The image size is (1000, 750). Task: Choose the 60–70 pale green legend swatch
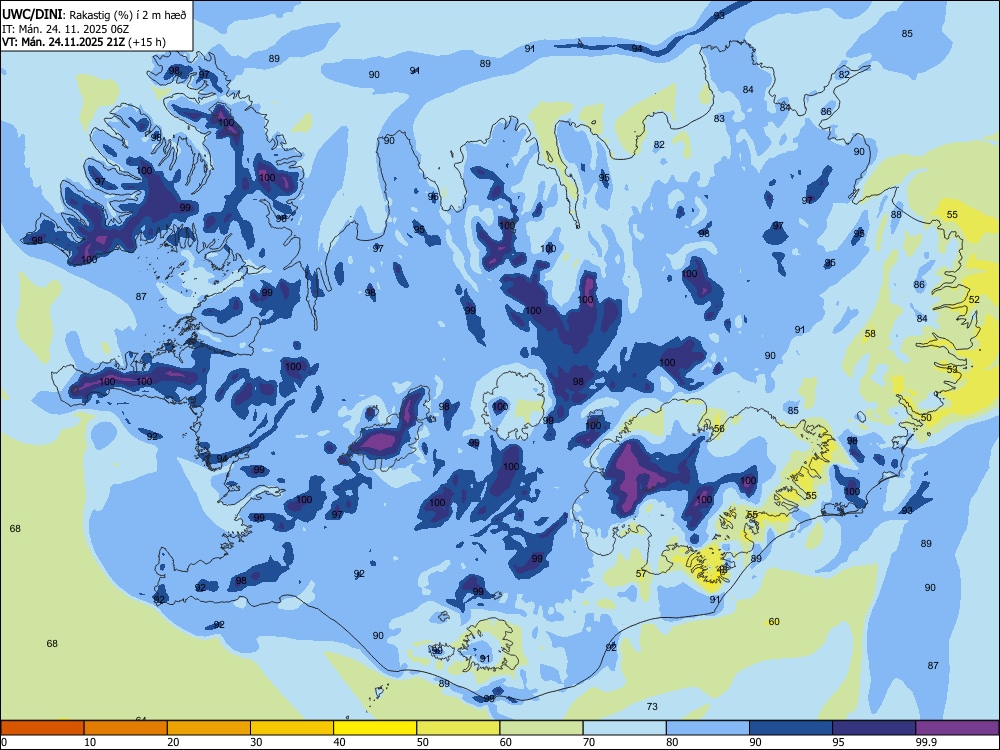click(541, 728)
